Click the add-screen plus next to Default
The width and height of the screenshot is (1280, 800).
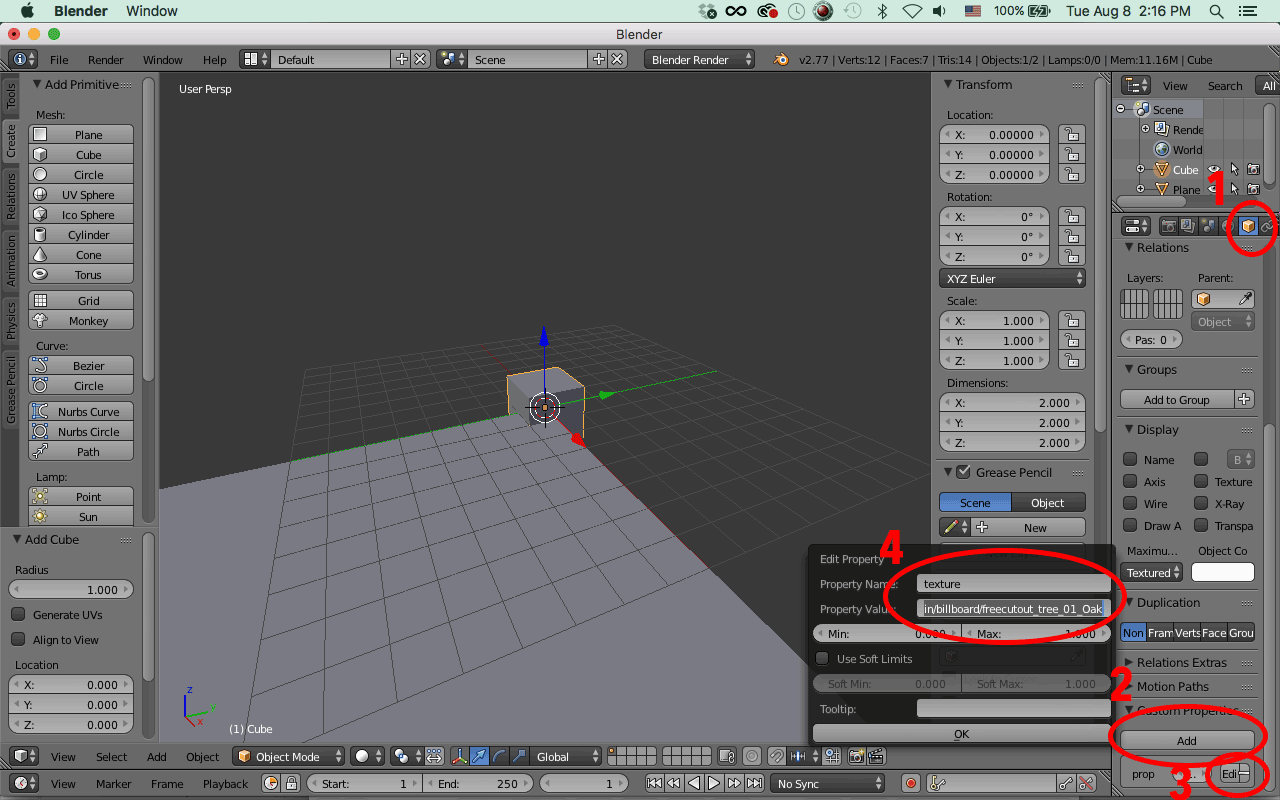tap(401, 59)
